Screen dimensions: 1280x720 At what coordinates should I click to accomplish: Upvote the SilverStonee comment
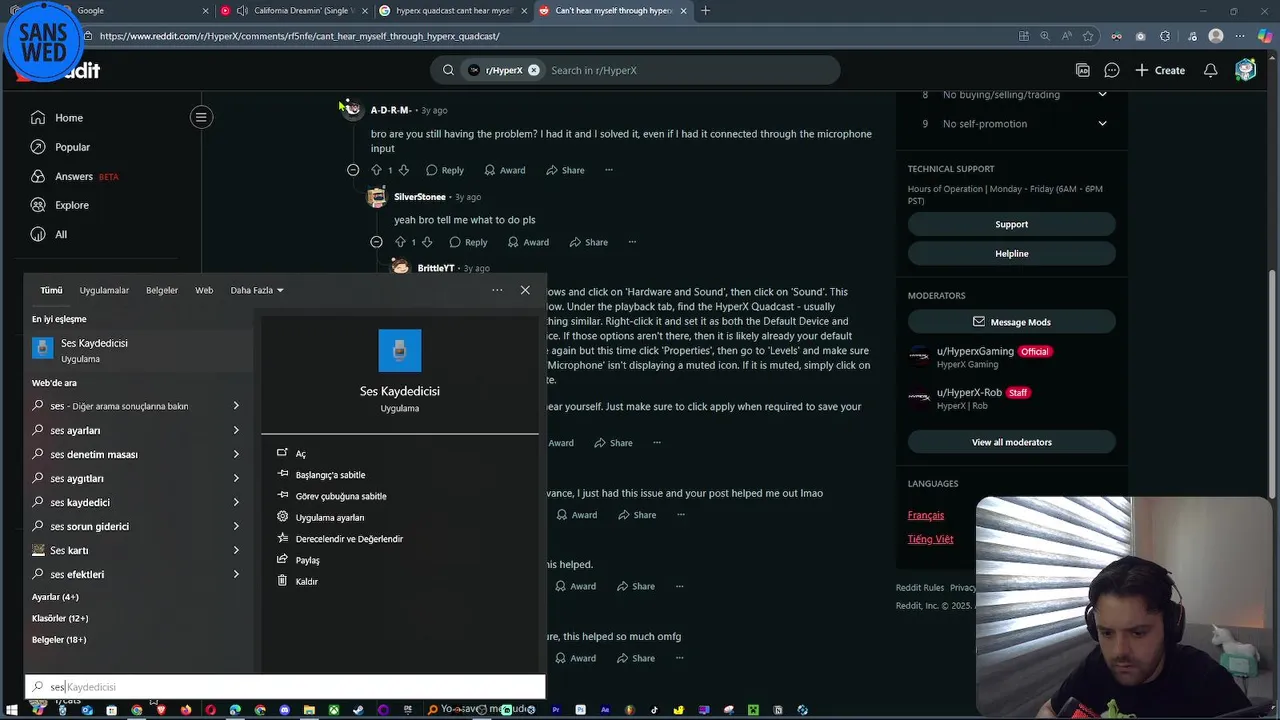(400, 242)
